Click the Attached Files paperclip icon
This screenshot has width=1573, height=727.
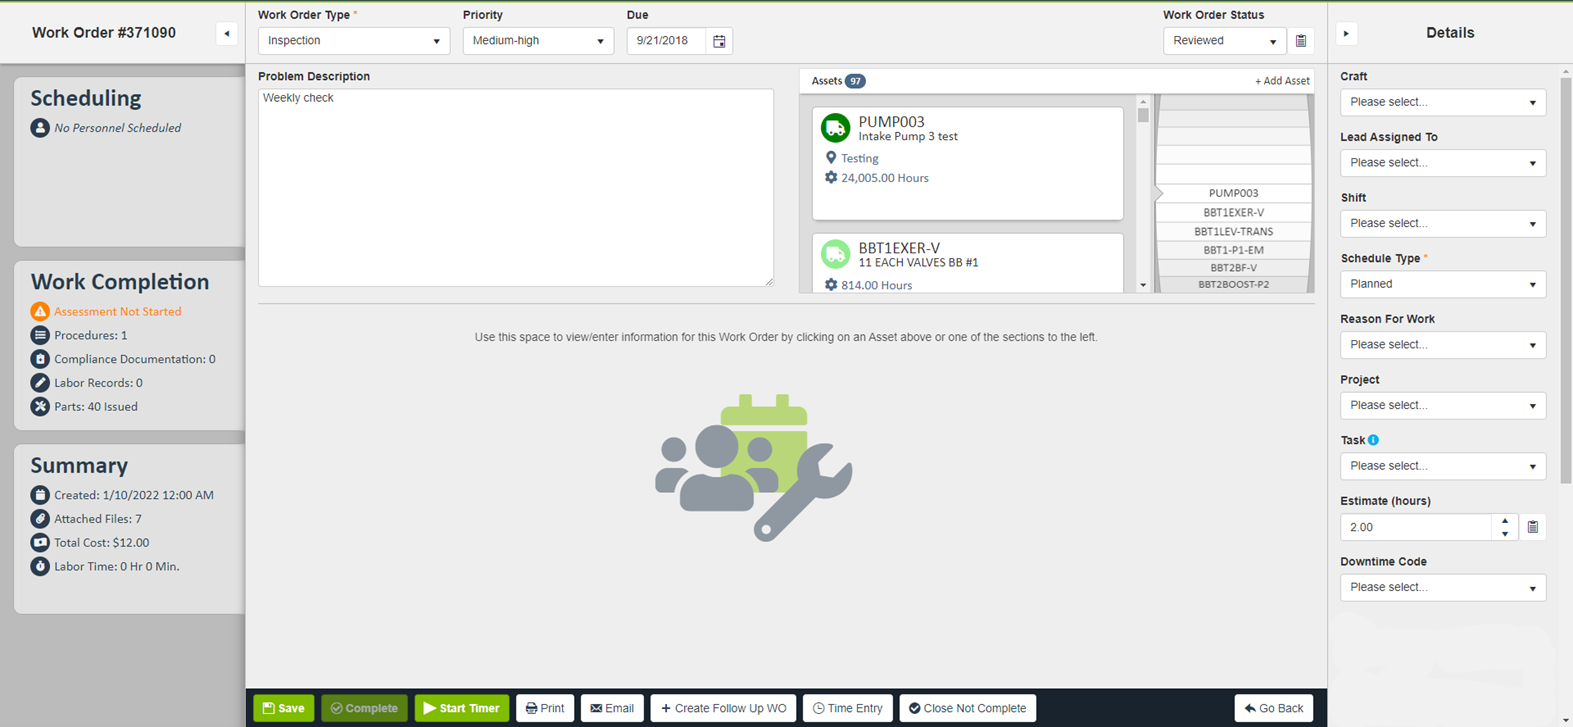[40, 519]
